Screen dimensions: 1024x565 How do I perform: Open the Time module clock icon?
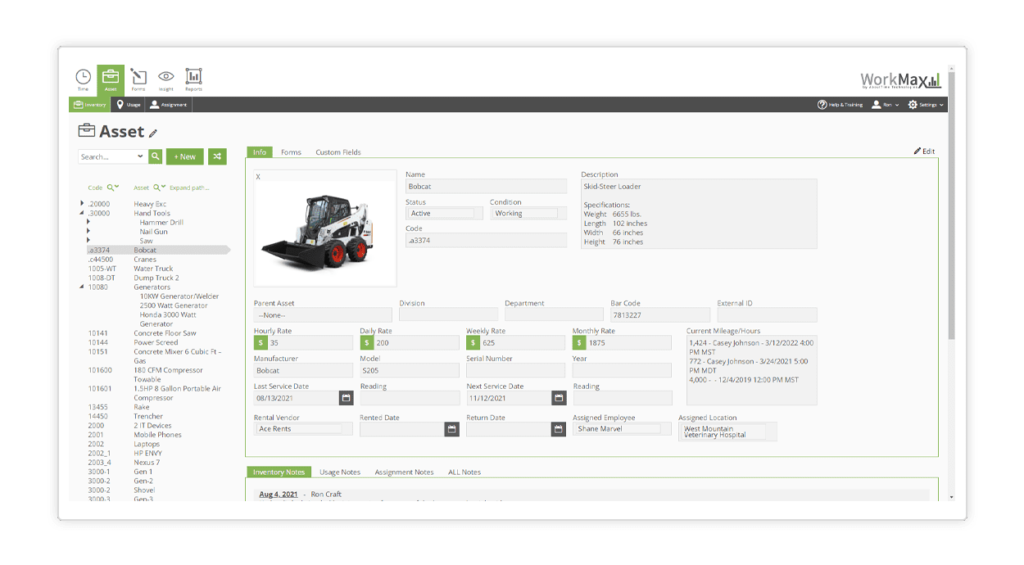(x=83, y=78)
